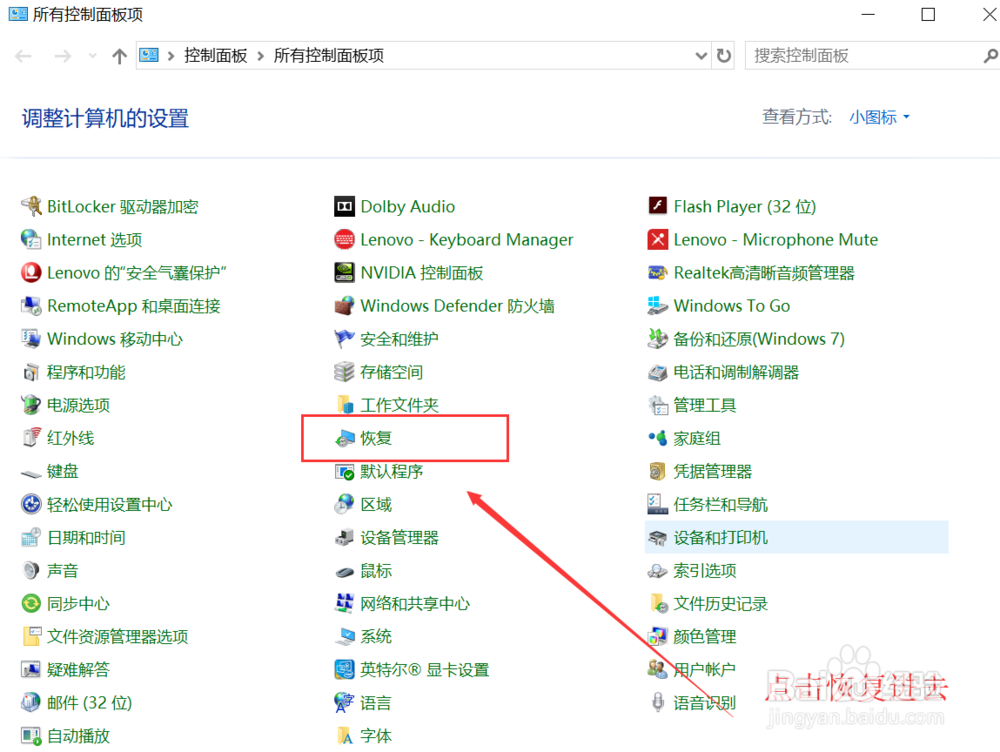The image size is (1000, 752).
Task: Open 管理工具 link
Action: 705,405
